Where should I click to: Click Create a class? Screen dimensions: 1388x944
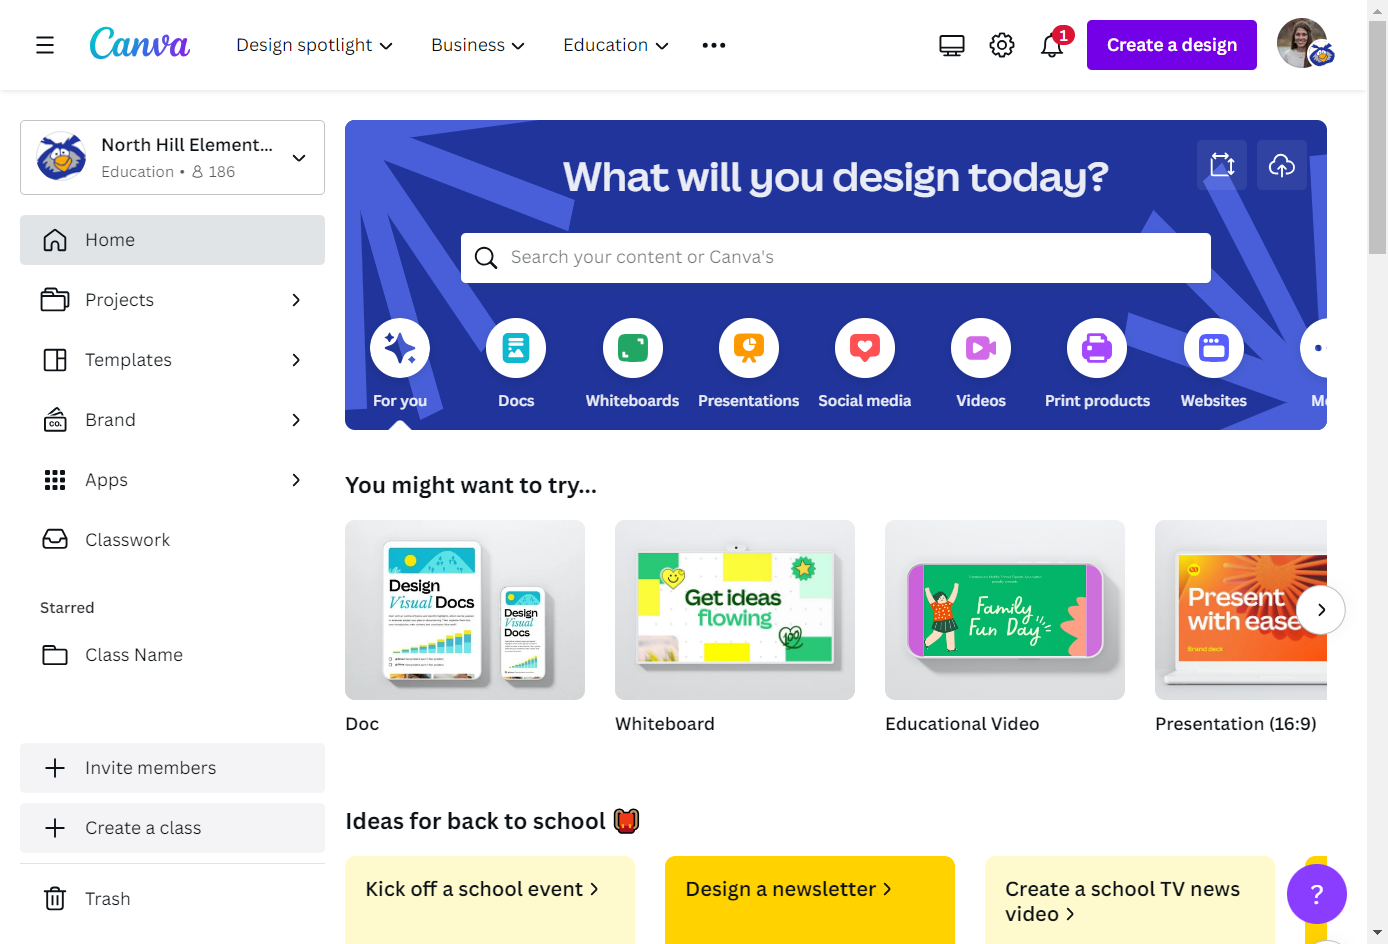172,828
